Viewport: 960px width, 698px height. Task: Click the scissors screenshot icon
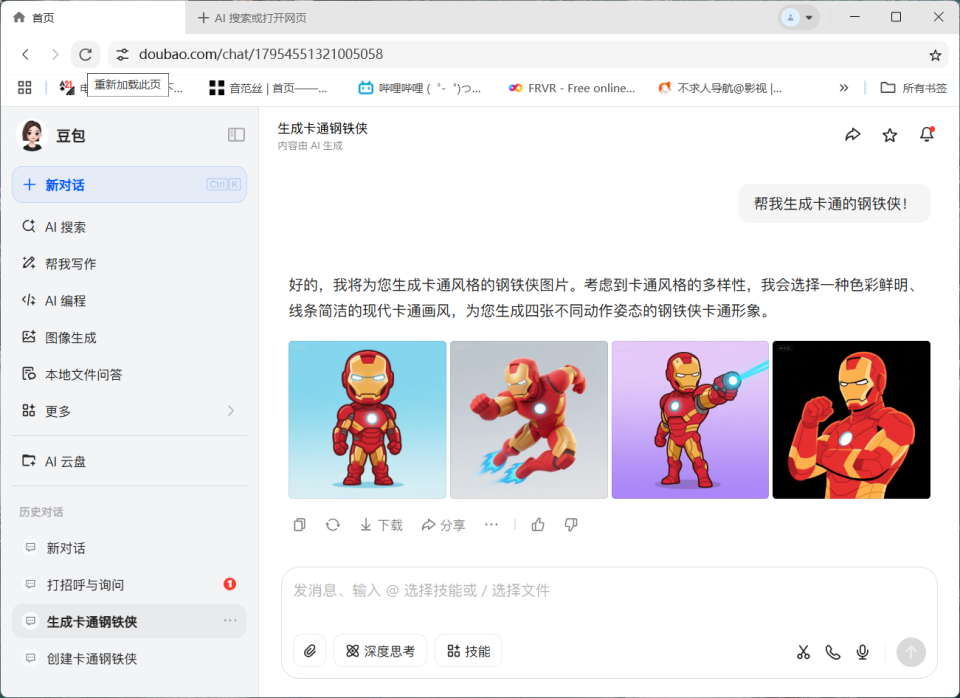point(803,652)
